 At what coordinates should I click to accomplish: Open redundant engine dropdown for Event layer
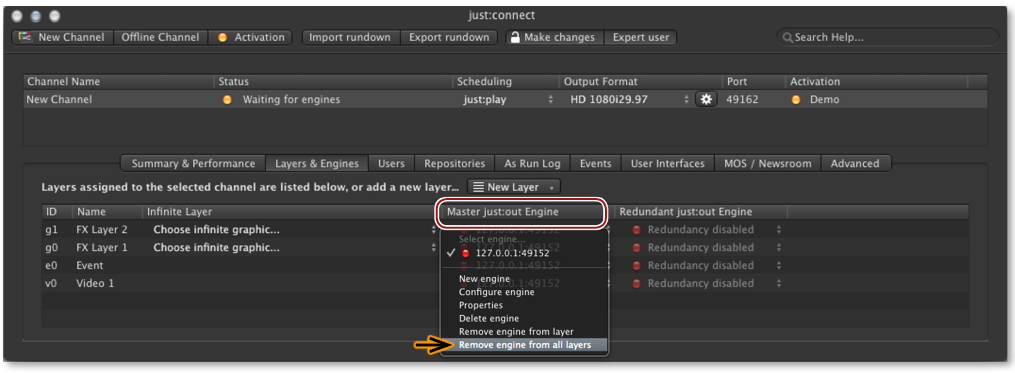[x=707, y=266]
